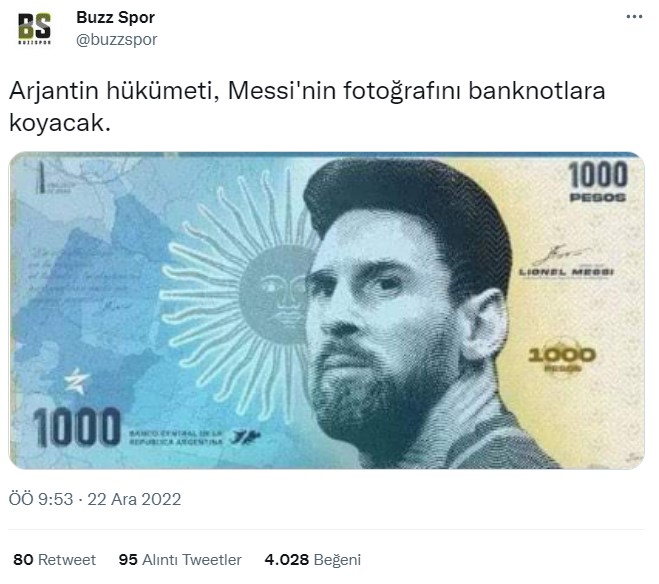View the 80 Retweet list

(55, 560)
